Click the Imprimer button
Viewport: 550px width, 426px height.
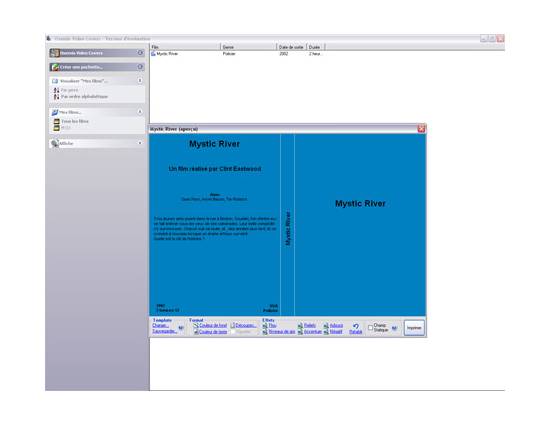click(414, 328)
